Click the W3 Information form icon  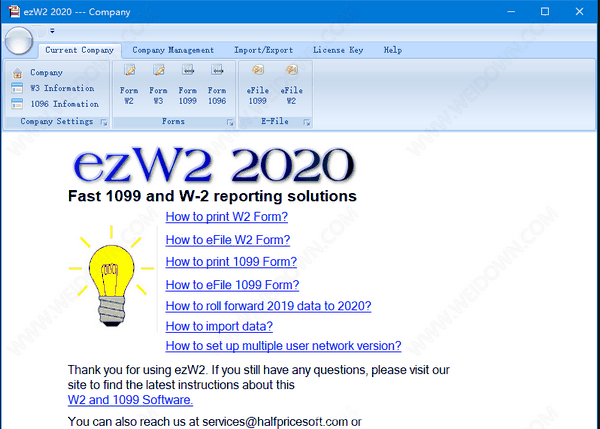tap(17, 88)
